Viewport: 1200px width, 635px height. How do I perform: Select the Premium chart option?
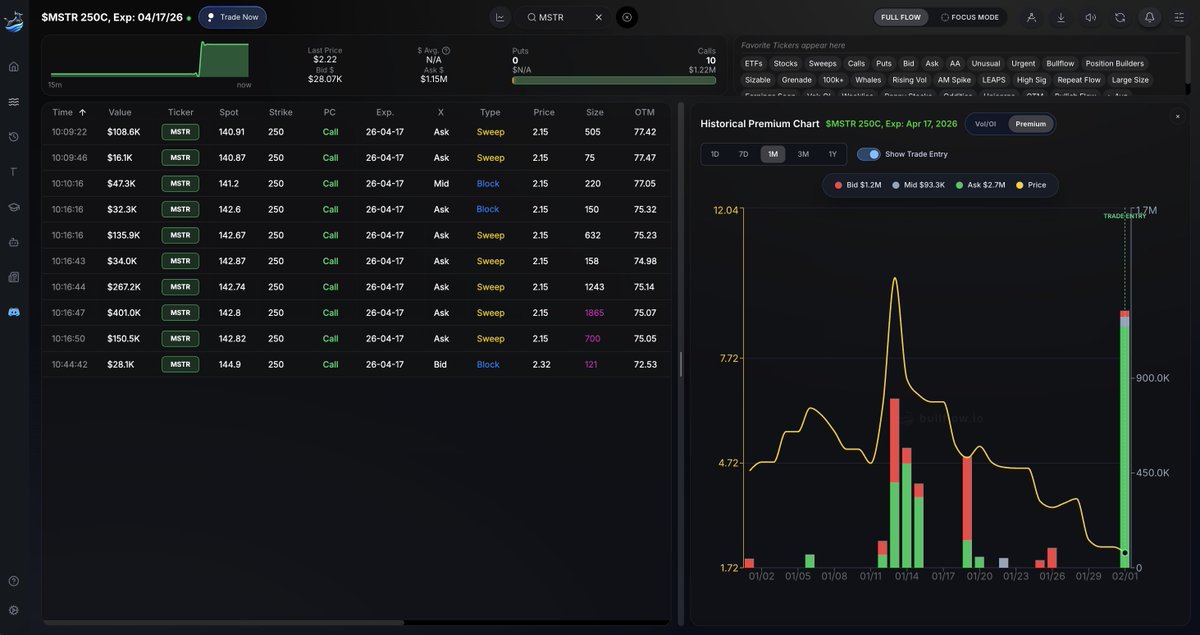tap(1031, 124)
